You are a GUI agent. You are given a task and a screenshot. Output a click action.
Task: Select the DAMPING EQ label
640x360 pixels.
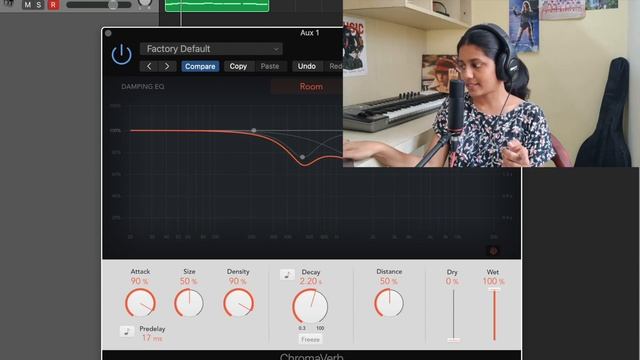(x=143, y=87)
